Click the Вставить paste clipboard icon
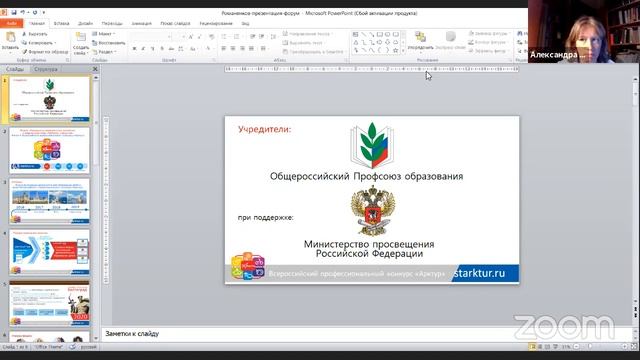This screenshot has width=640, height=360. point(10,37)
